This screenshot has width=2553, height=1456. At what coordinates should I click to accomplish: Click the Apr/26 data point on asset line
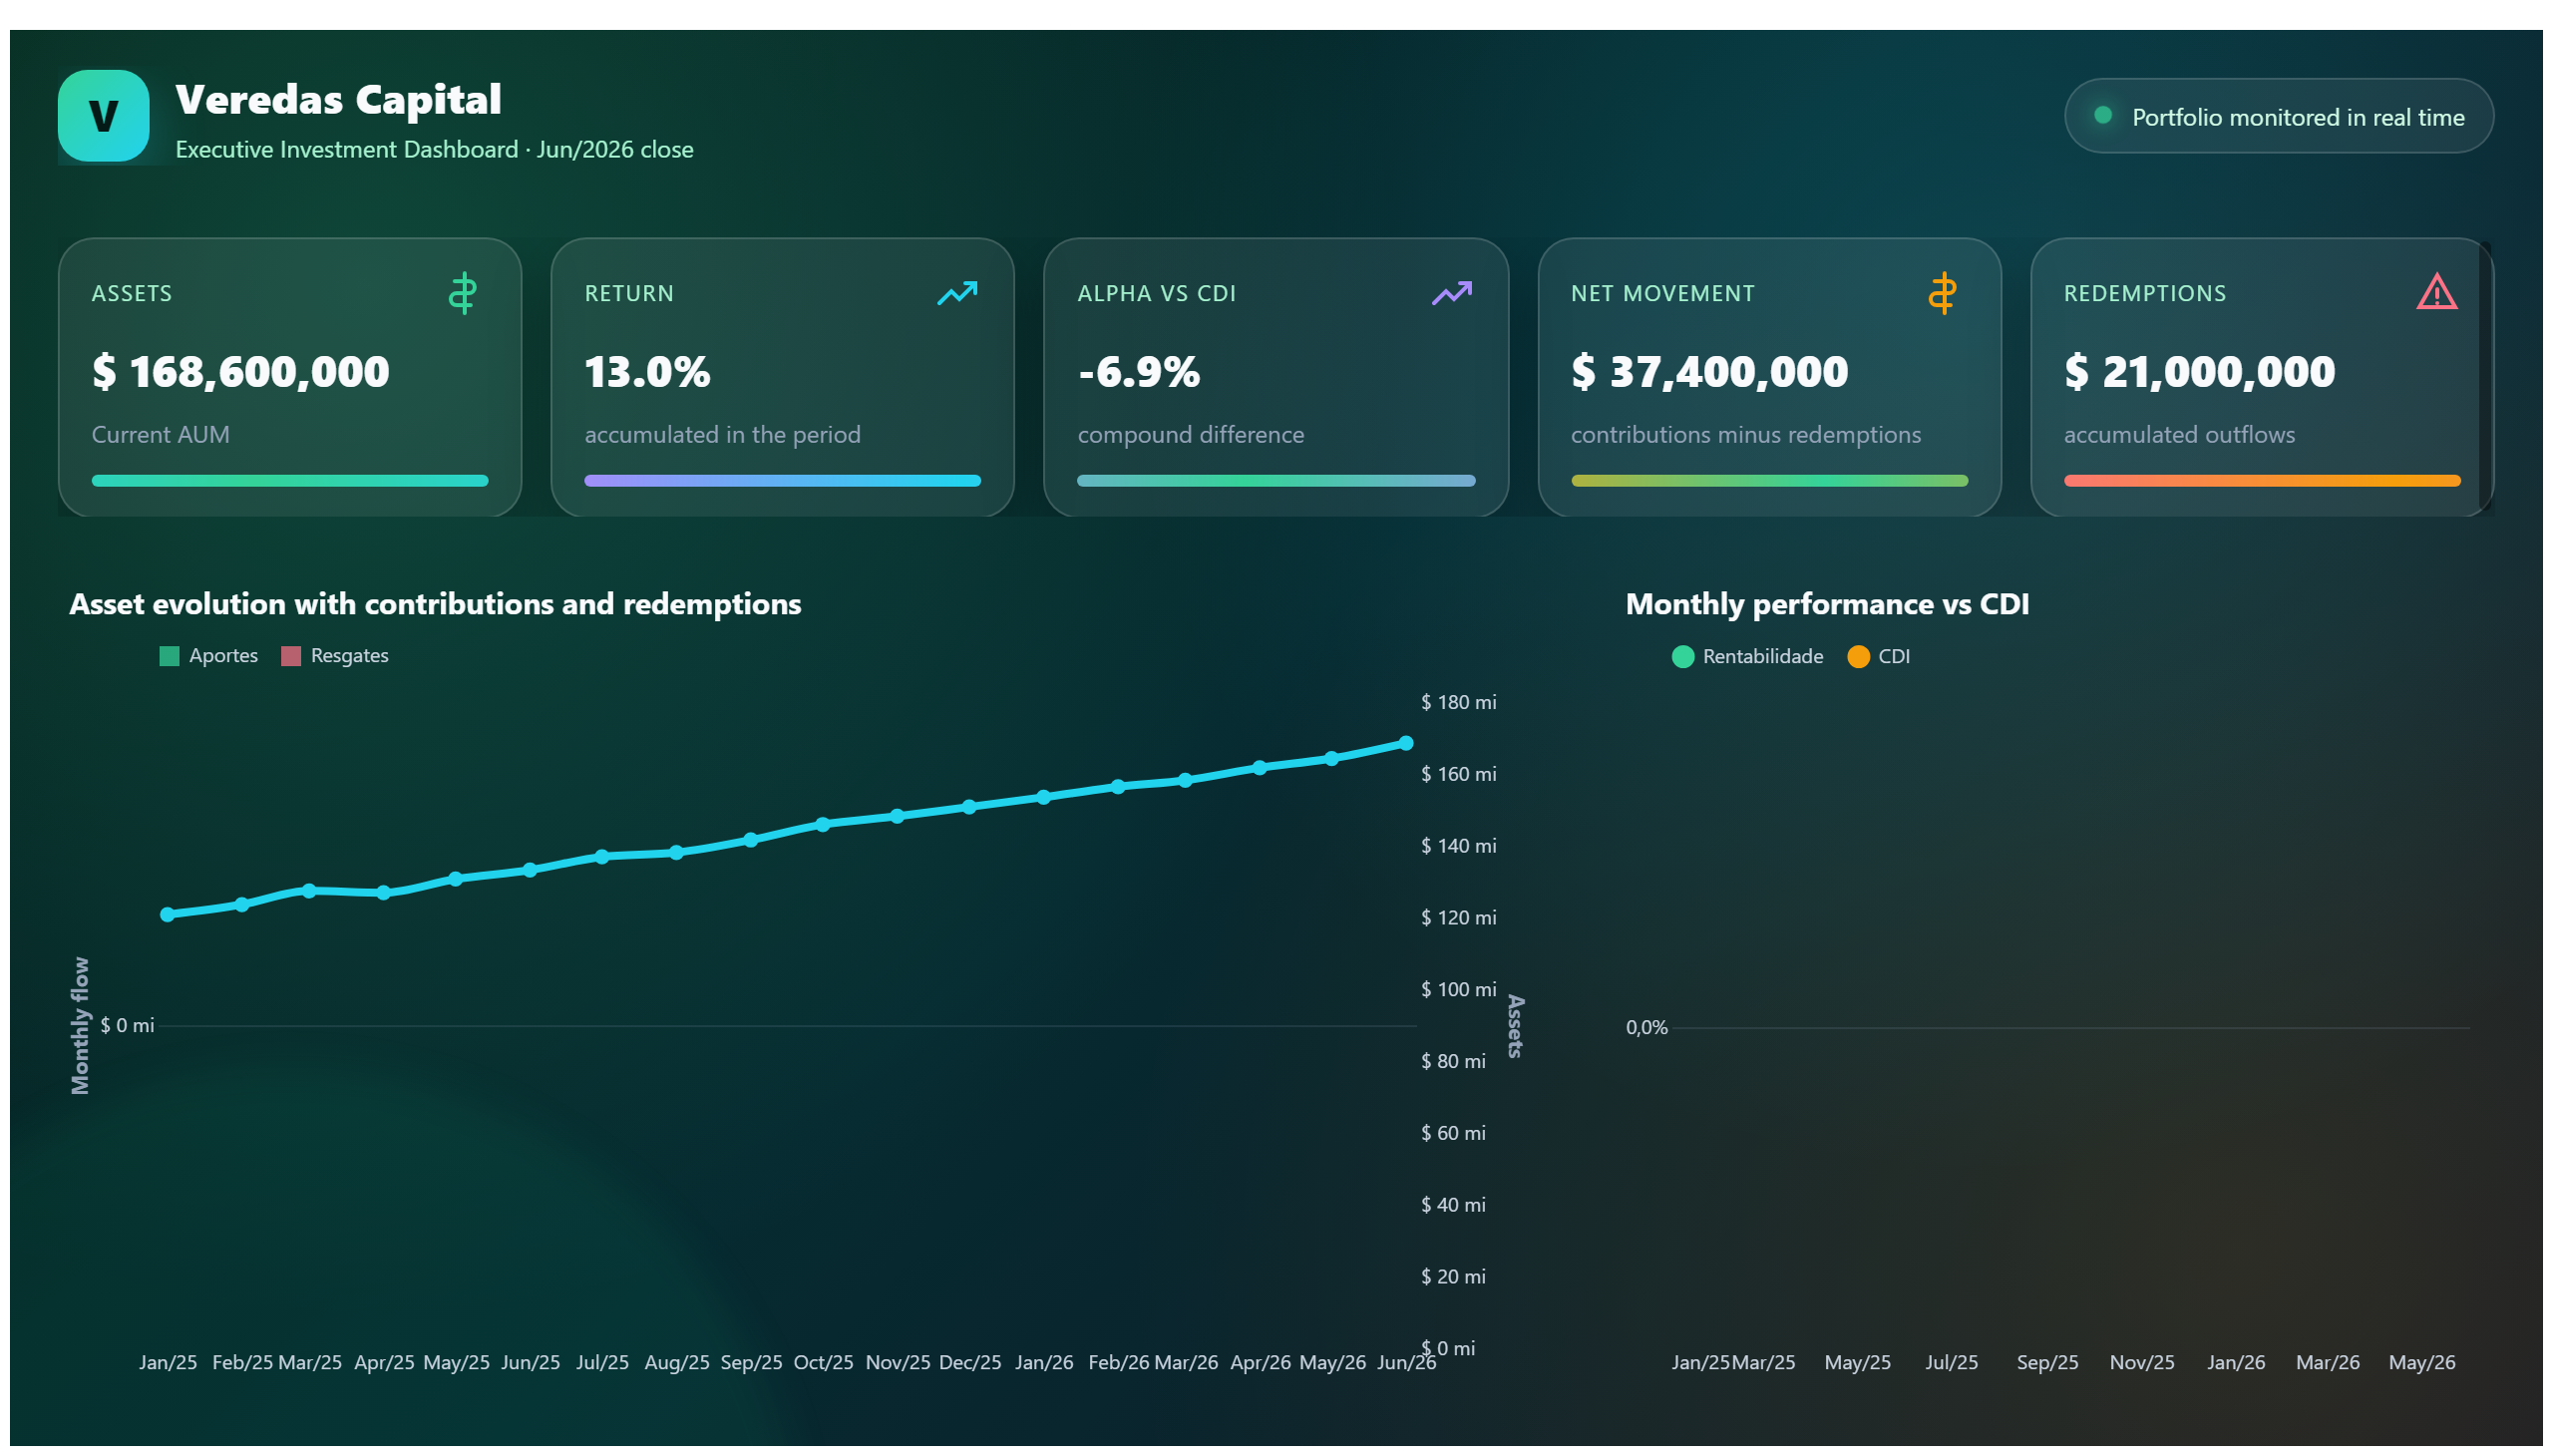[x=1259, y=768]
